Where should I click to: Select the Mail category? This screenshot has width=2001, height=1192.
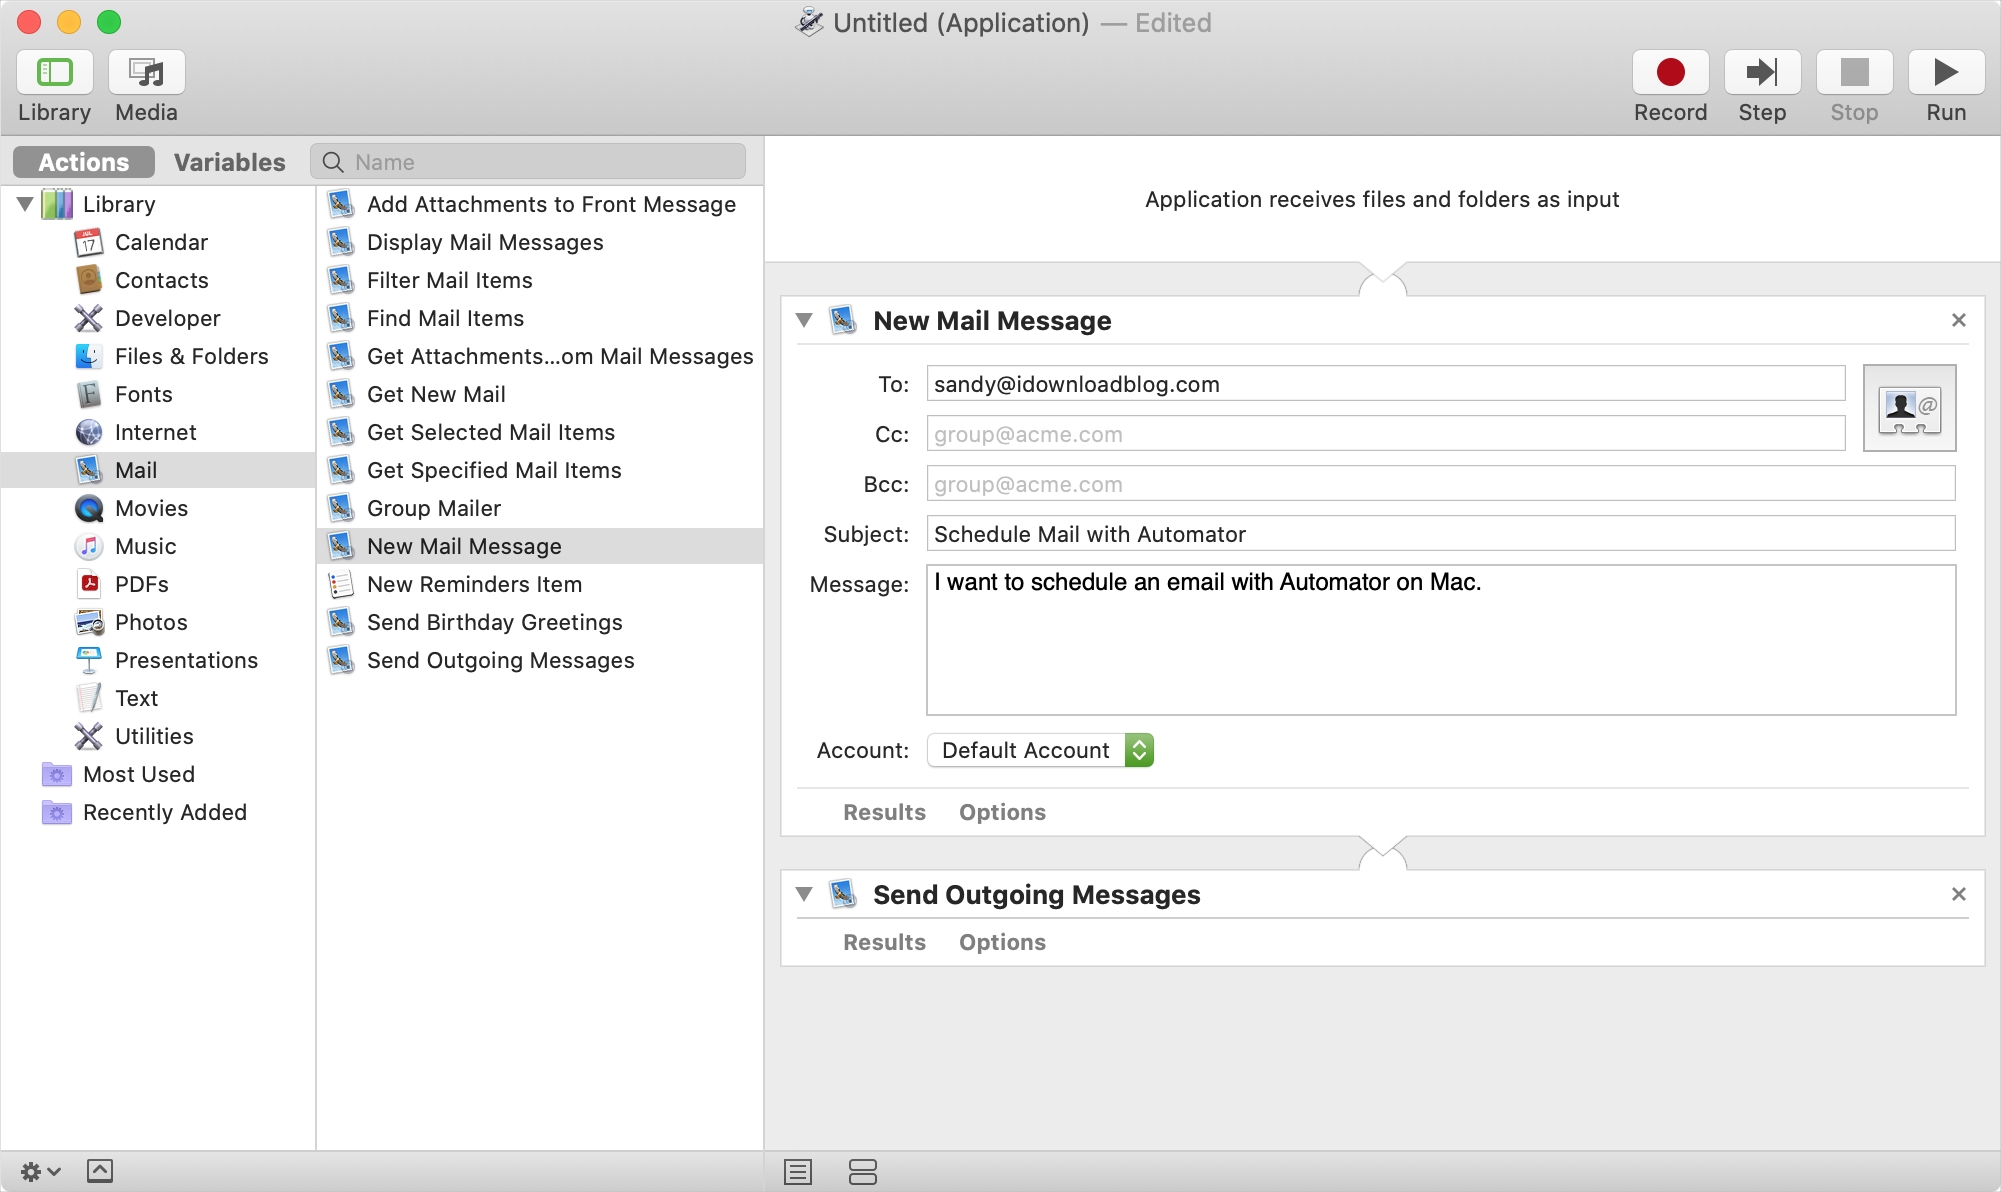click(158, 470)
